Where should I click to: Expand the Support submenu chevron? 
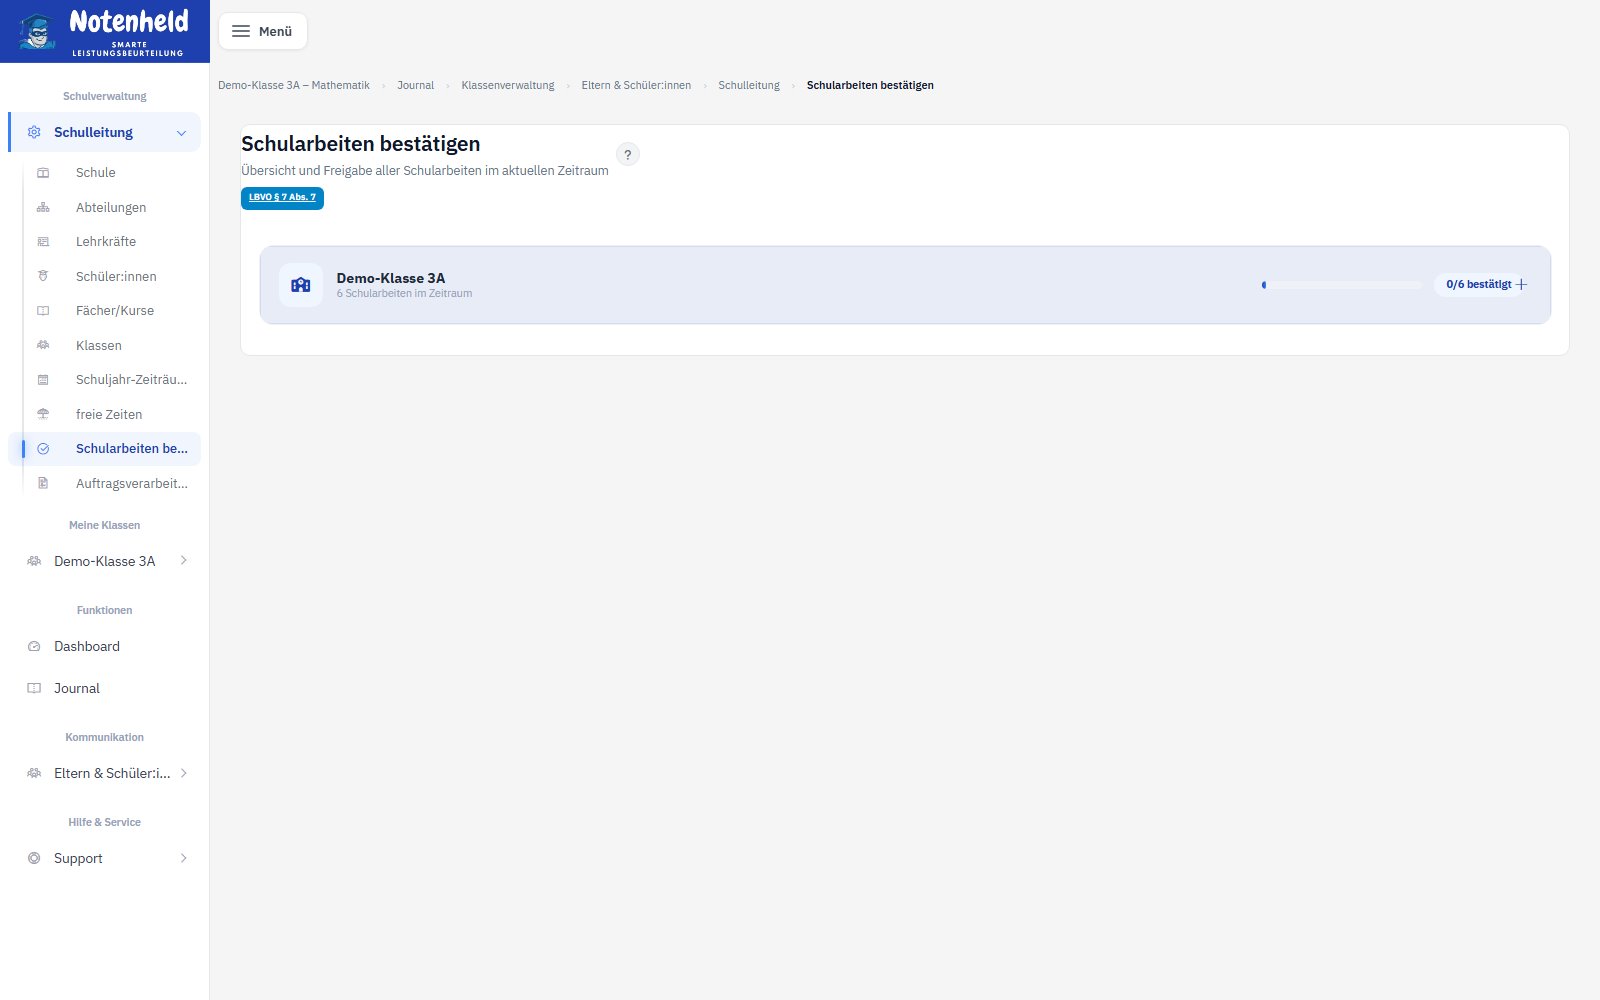pos(184,858)
